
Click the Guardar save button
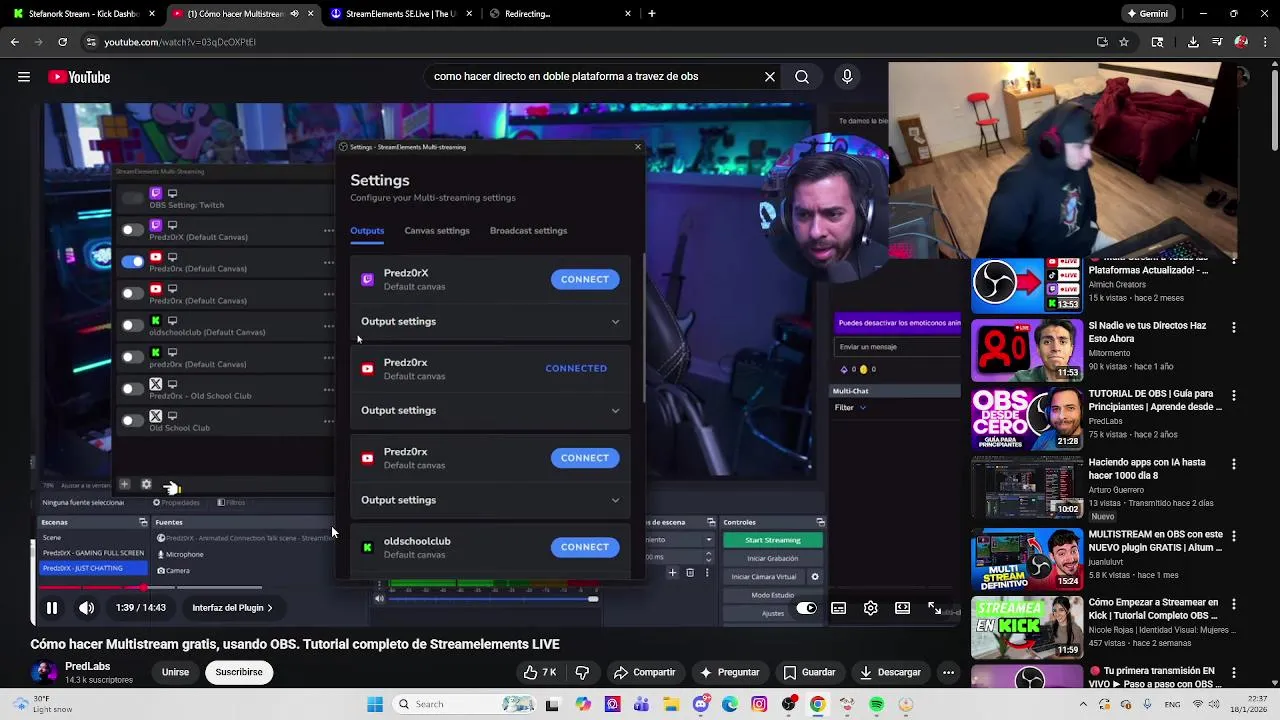click(x=809, y=672)
